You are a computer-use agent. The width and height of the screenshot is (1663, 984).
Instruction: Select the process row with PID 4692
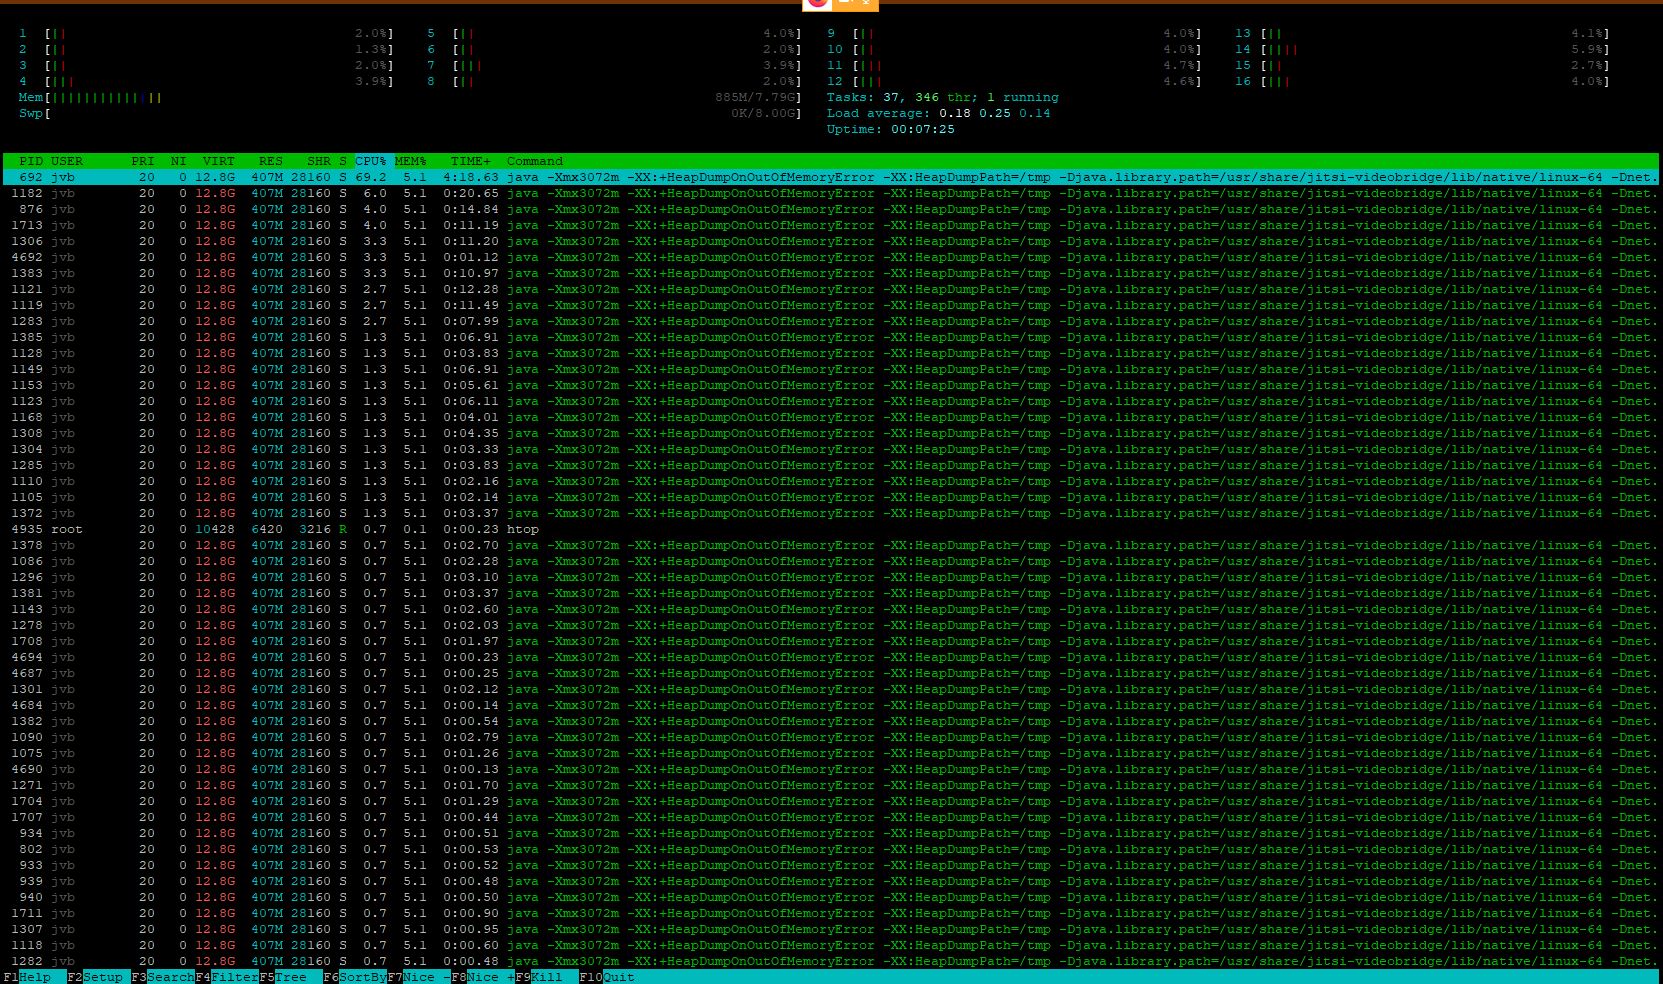coord(831,257)
